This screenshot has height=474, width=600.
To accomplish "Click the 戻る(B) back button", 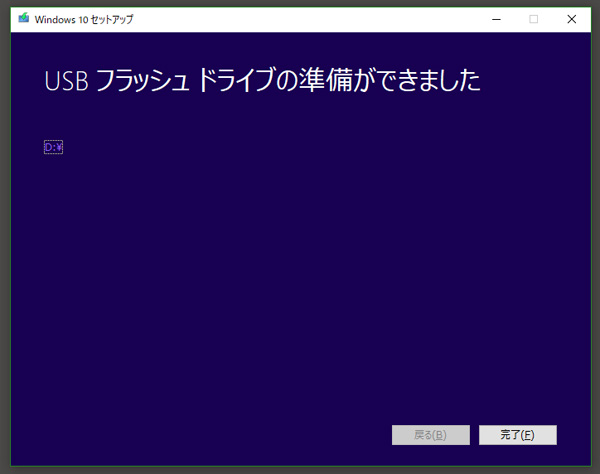I will [430, 435].
